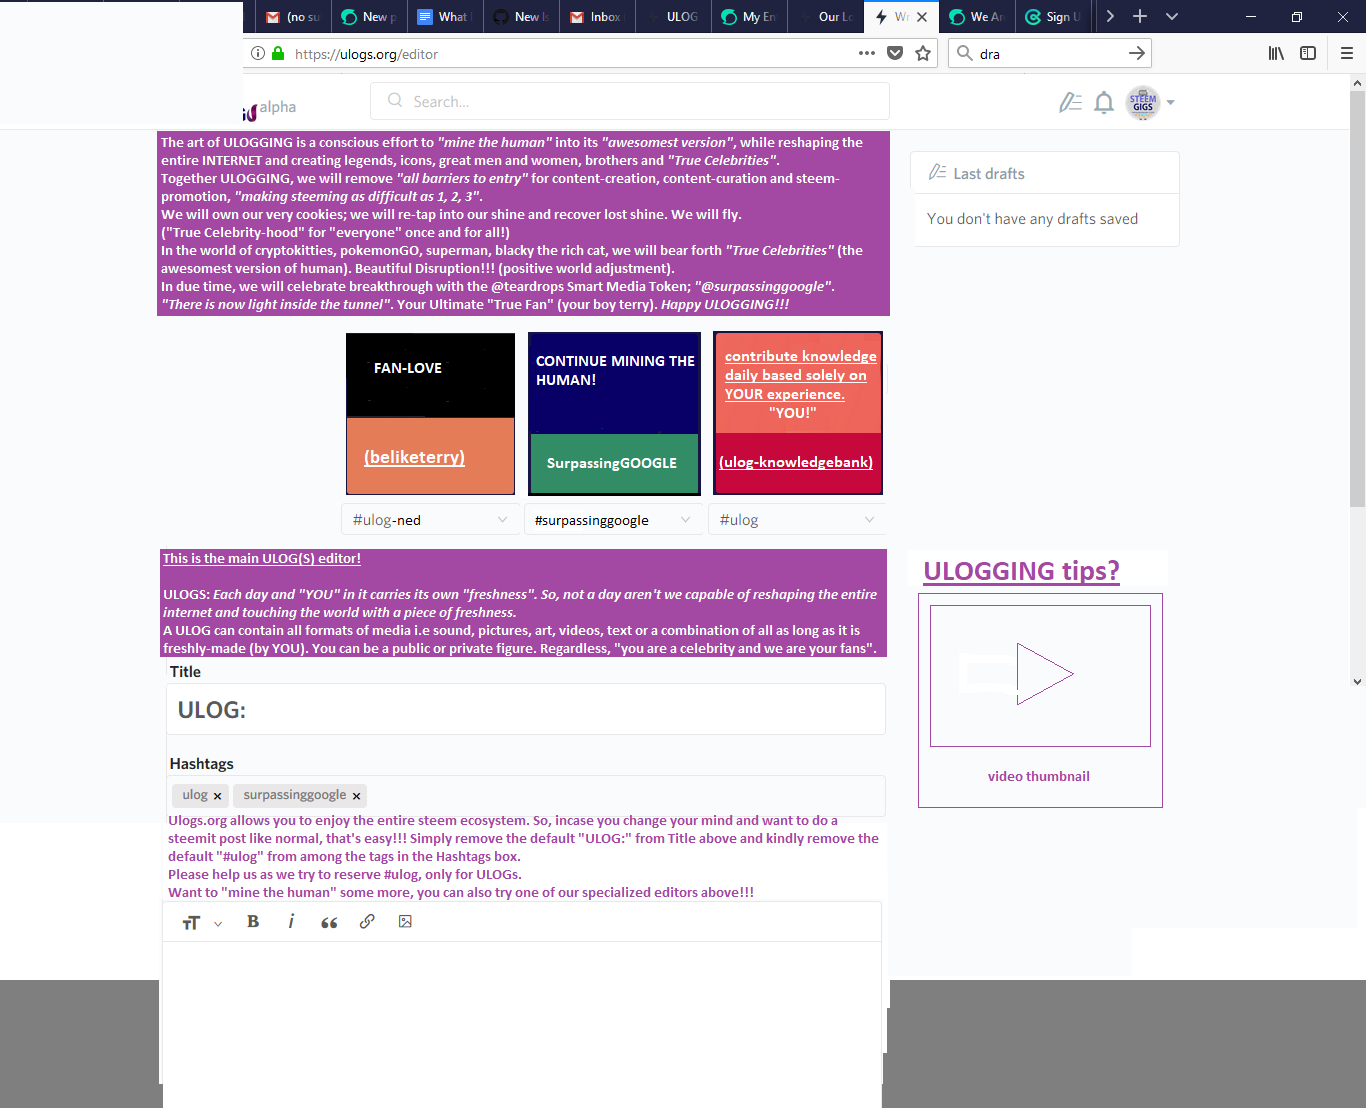Open the (ulog-knowledgebank) link
The width and height of the screenshot is (1366, 1108).
(x=796, y=462)
